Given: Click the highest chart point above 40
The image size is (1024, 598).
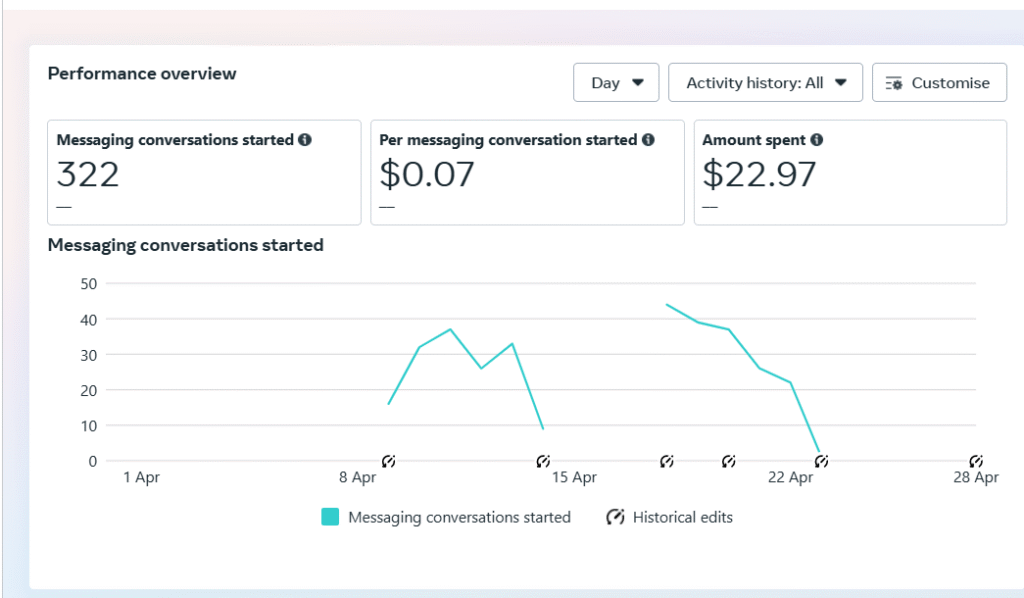Looking at the screenshot, I should 667,305.
